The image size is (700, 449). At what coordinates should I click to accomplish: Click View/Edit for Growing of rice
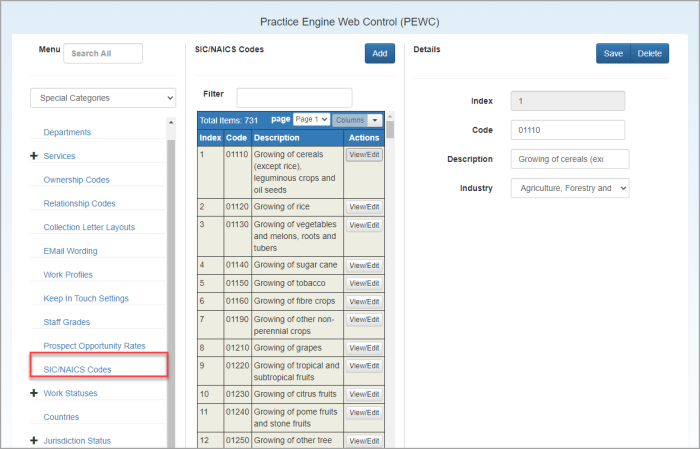coord(364,206)
